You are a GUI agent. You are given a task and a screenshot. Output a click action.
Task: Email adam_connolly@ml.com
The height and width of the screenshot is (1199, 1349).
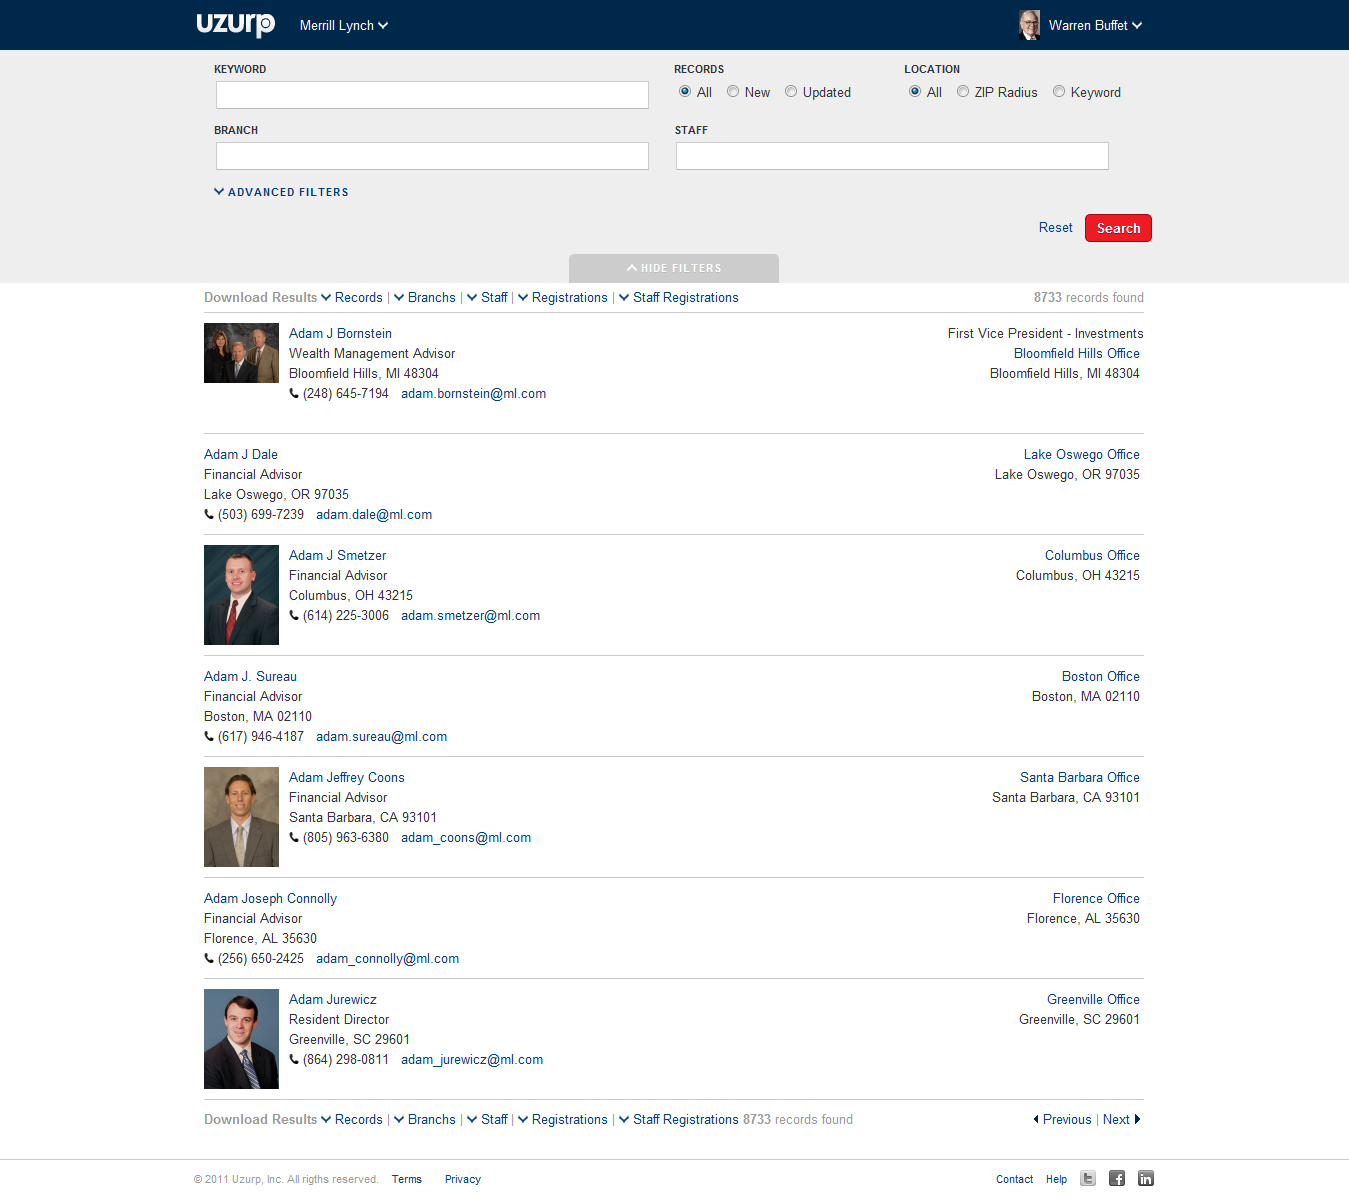coord(388,959)
